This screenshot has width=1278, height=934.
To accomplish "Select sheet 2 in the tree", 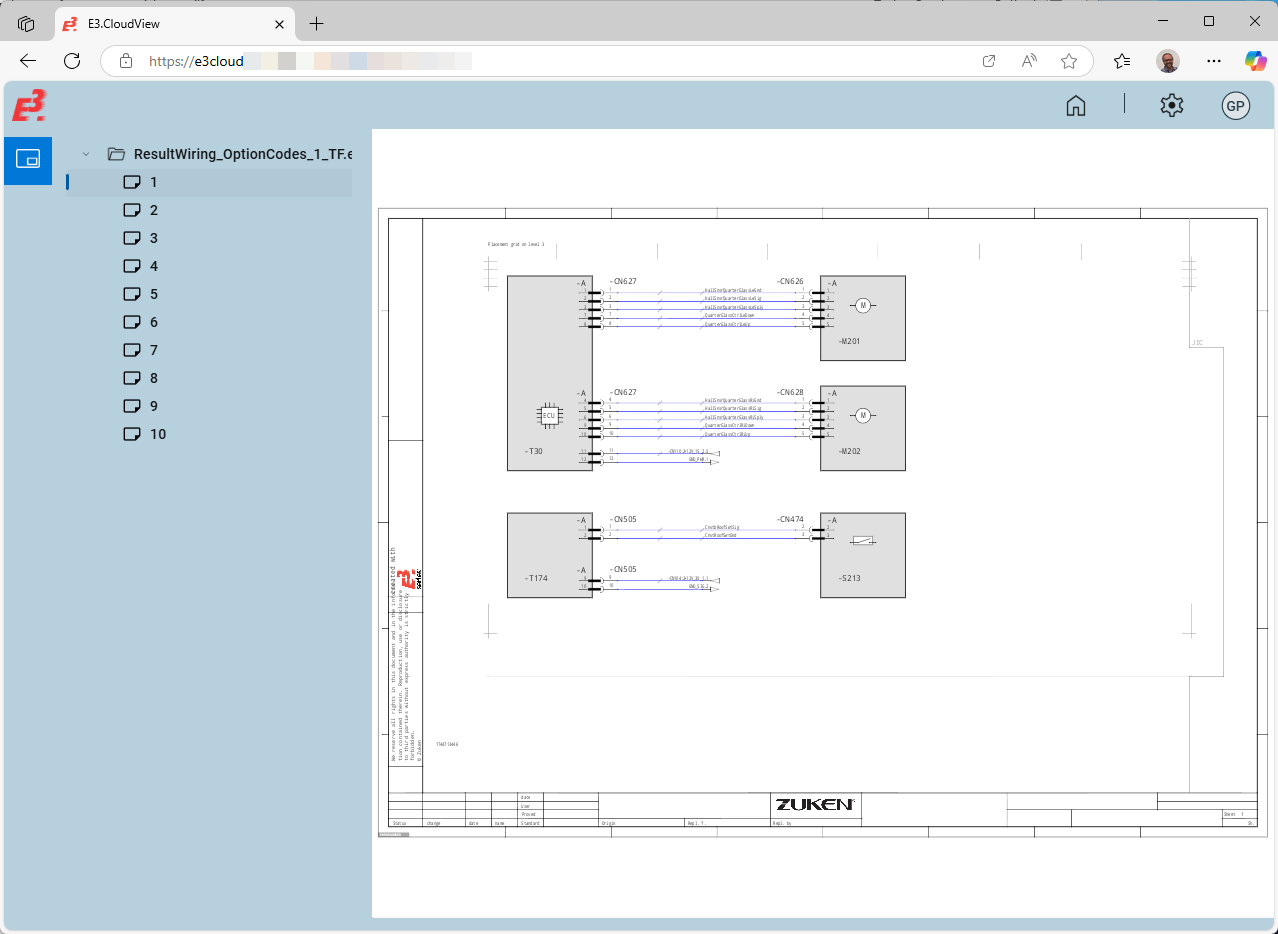I will click(153, 210).
